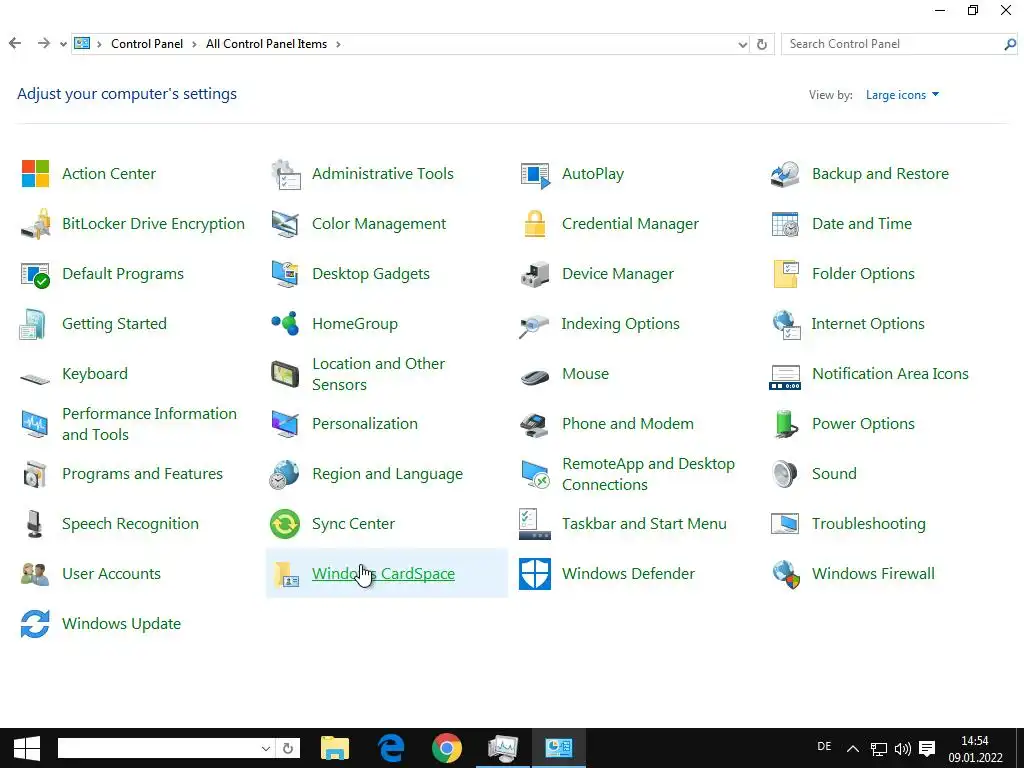Screen dimensions: 1024x768
Task: Go back with the navigation arrow
Action: (x=15, y=44)
